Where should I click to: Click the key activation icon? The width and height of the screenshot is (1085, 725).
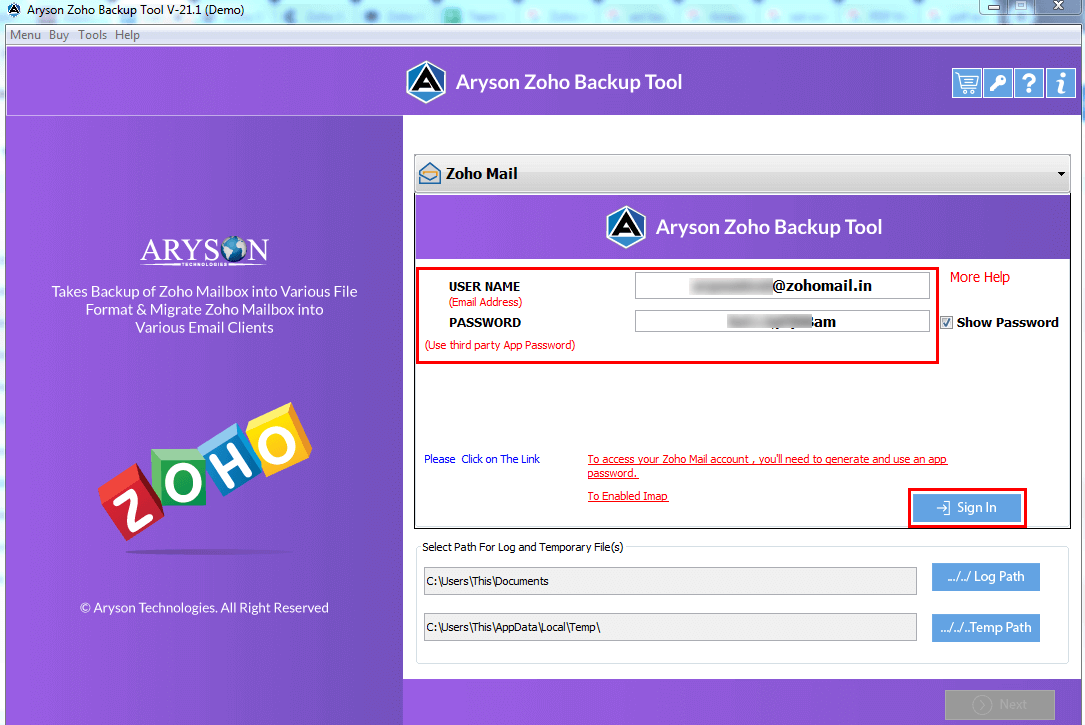click(998, 84)
